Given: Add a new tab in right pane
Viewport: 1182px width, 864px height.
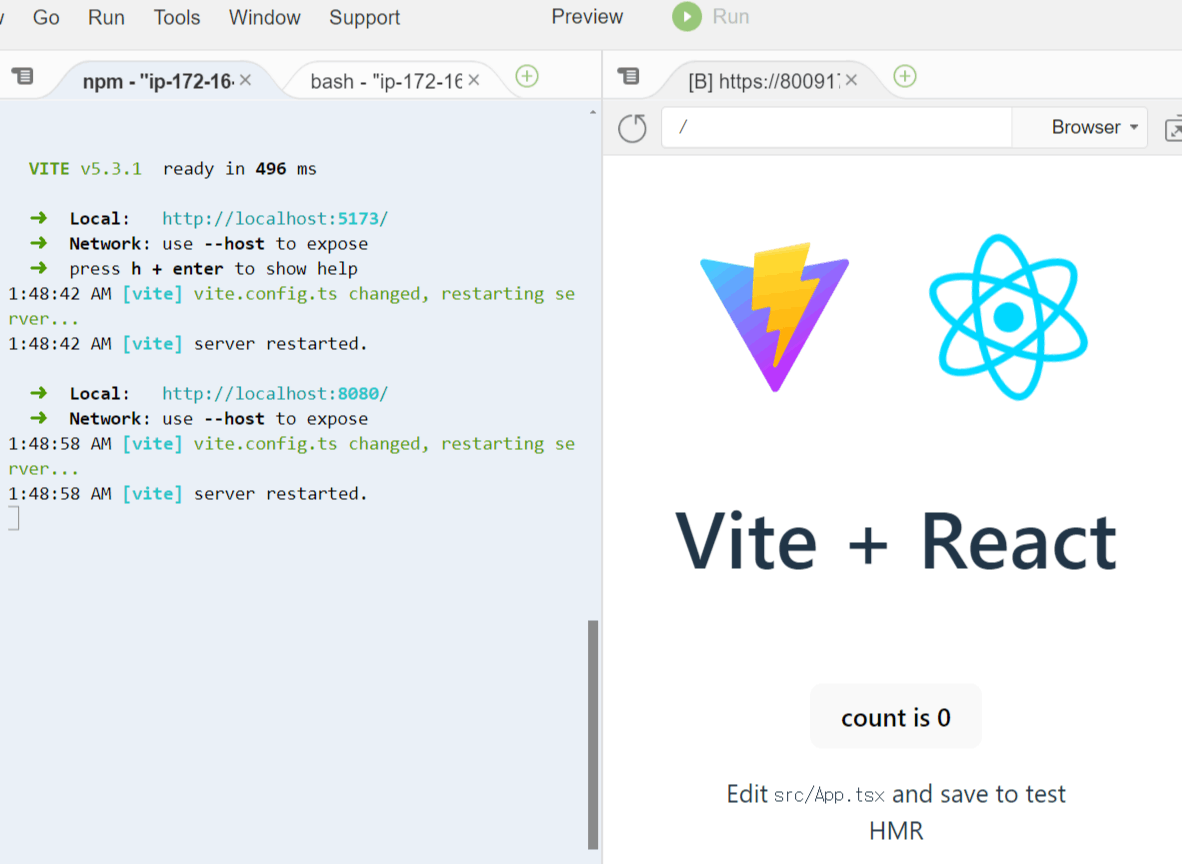Looking at the screenshot, I should [x=905, y=76].
